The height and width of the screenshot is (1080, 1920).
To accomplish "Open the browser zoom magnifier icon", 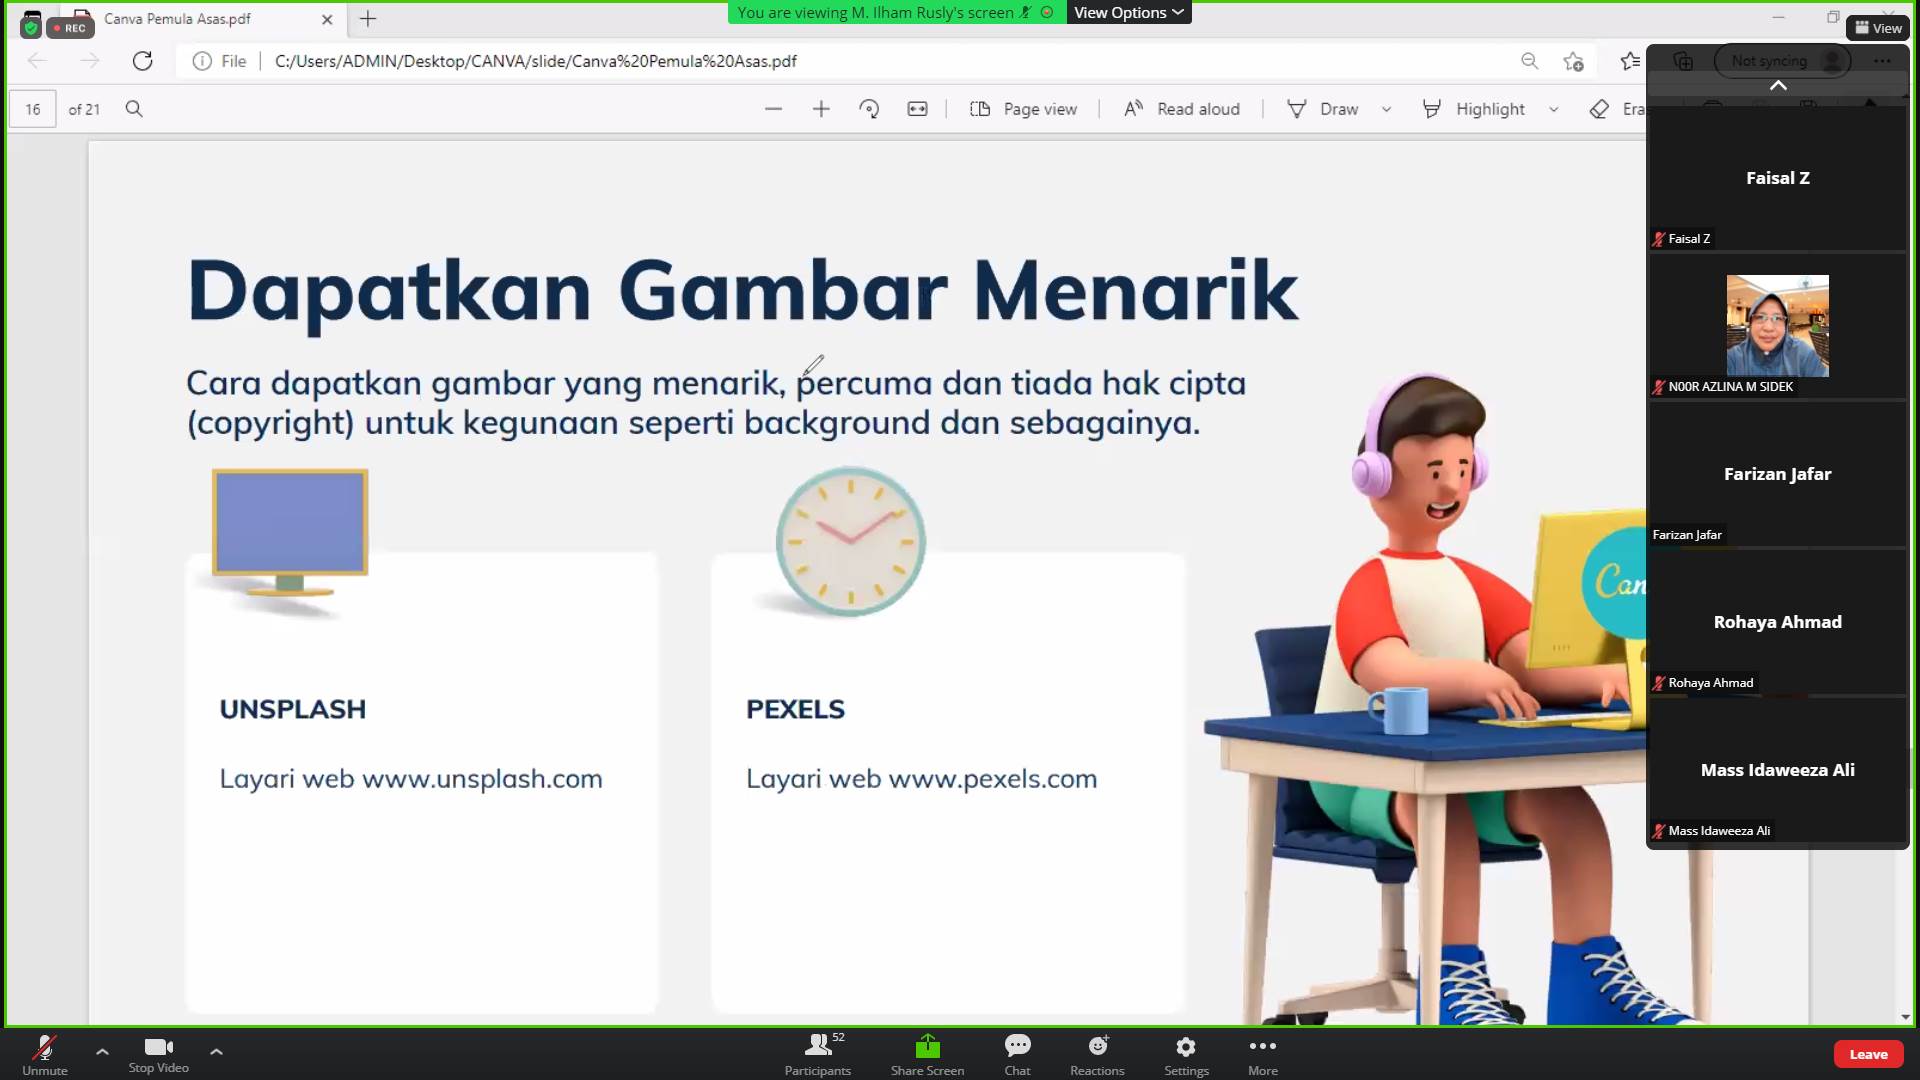I will point(1529,61).
